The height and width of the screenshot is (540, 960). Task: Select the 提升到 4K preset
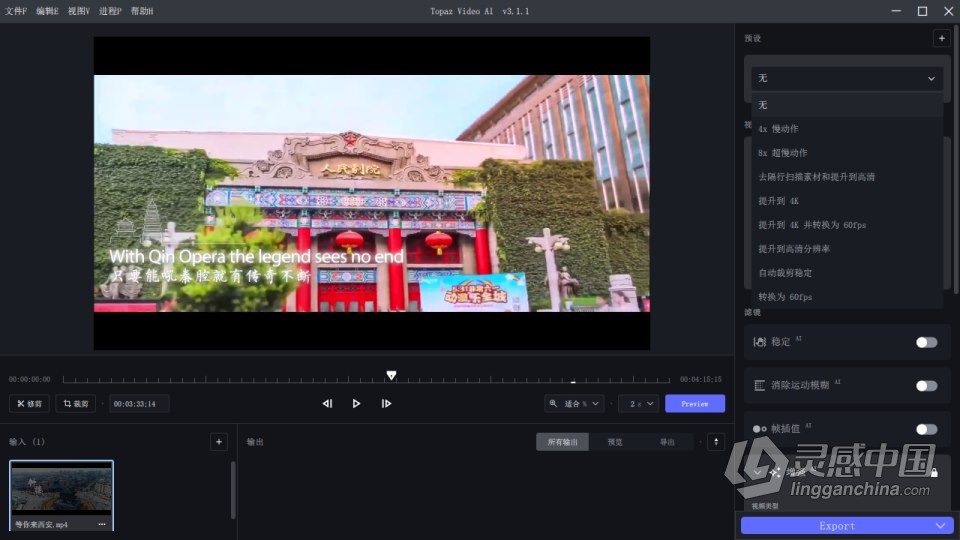847,201
